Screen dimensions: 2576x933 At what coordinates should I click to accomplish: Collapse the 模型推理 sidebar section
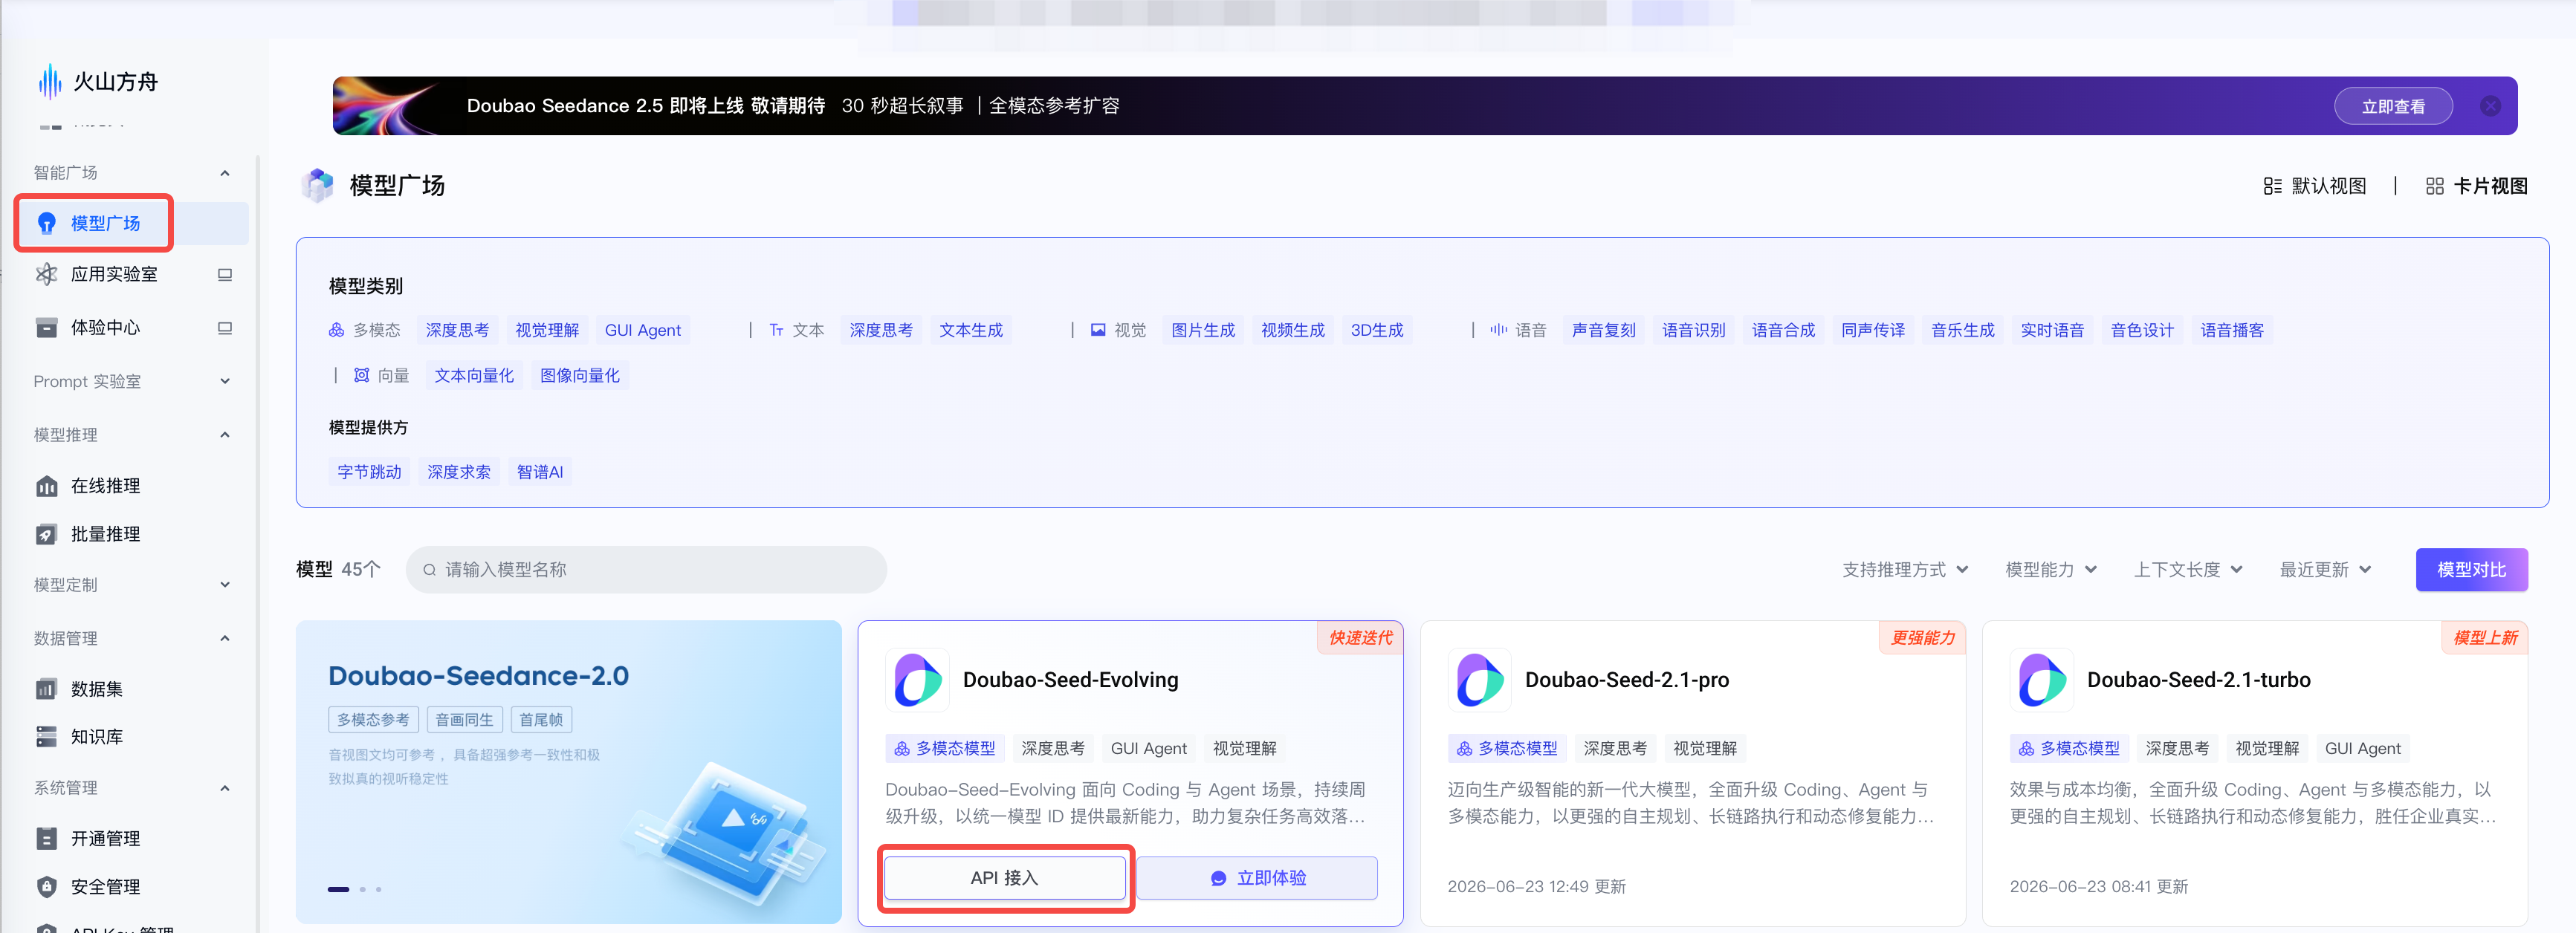tap(225, 435)
